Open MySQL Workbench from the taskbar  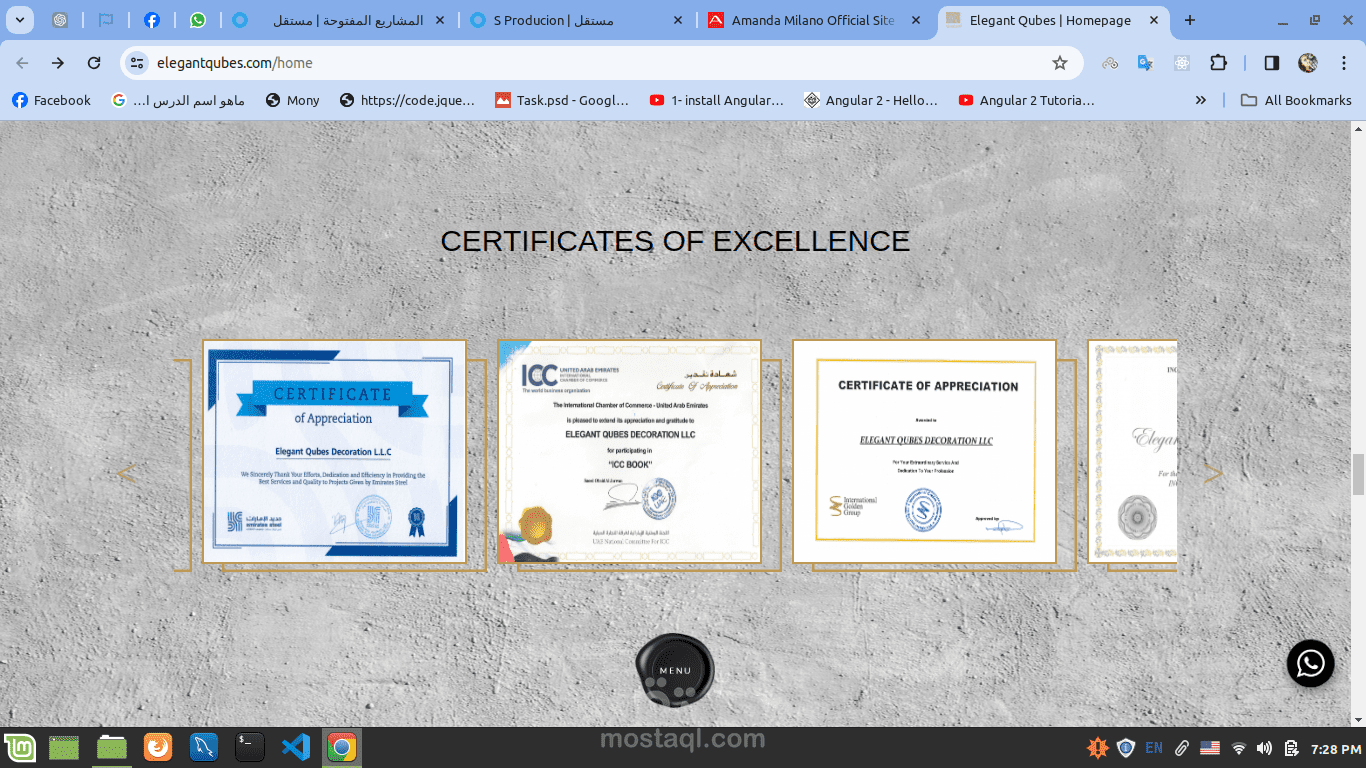[204, 748]
